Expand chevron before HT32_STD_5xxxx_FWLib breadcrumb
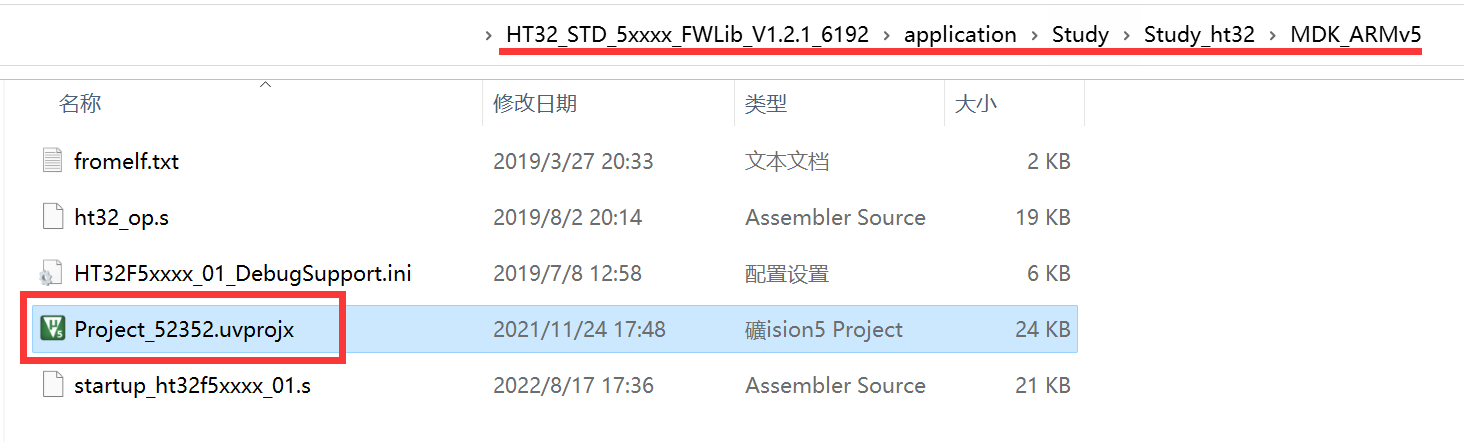Viewport: 1464px width, 442px height. tap(489, 35)
